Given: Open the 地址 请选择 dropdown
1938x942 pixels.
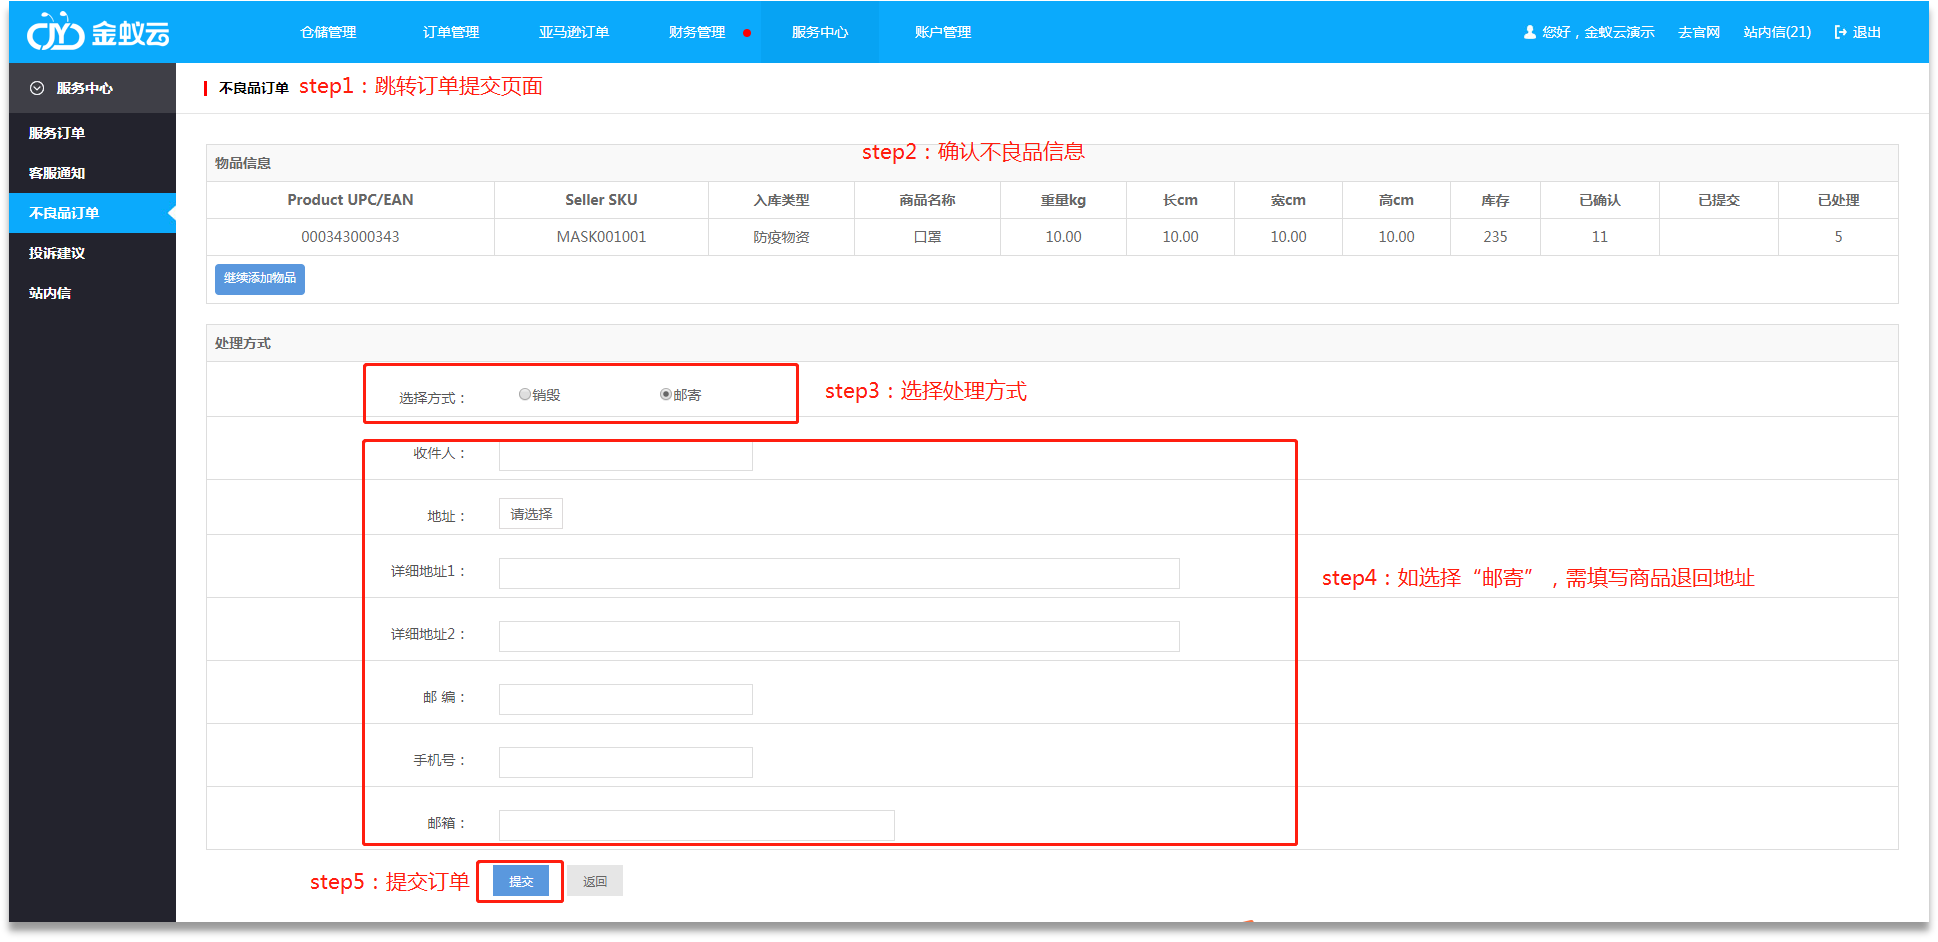Looking at the screenshot, I should tap(531, 514).
